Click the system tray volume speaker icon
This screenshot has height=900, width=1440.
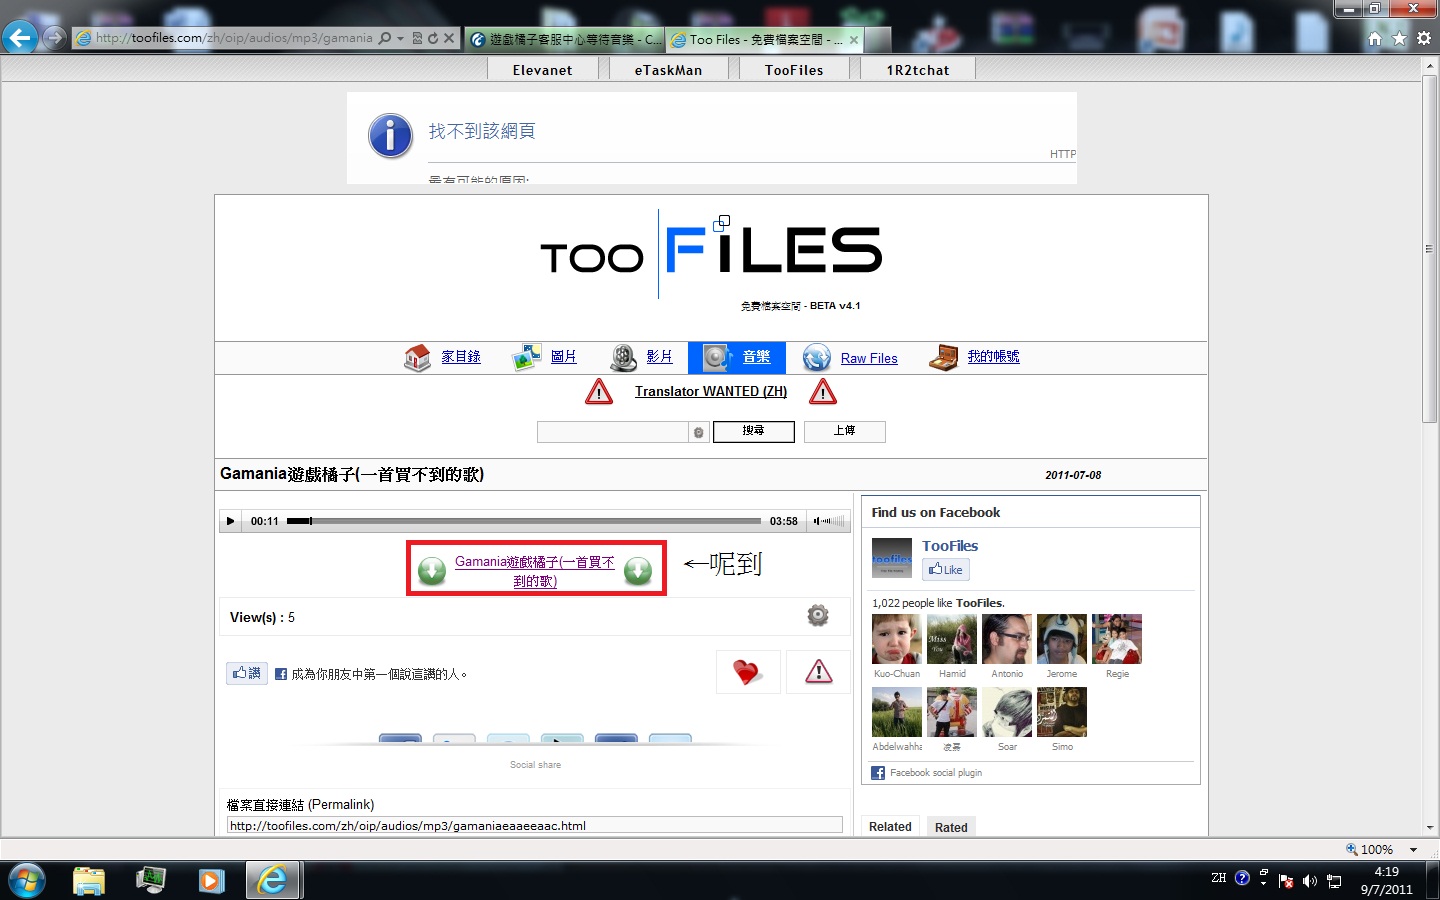tap(1310, 881)
